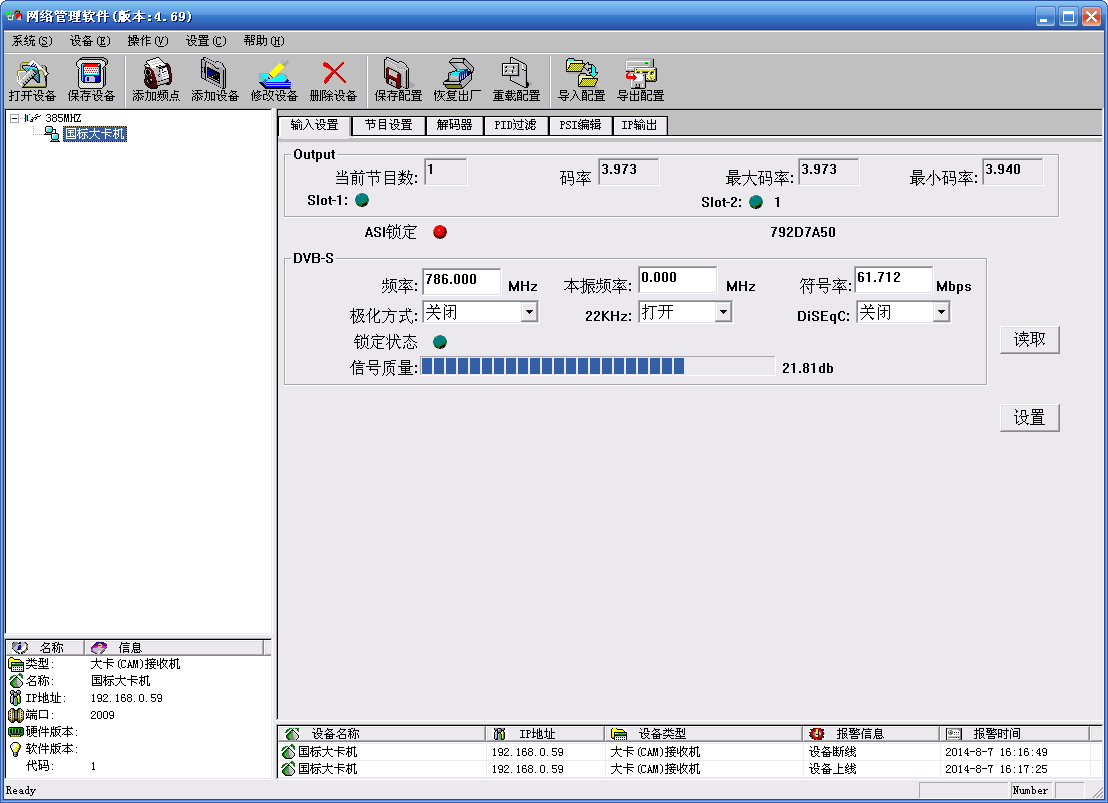Image resolution: width=1108 pixels, height=803 pixels.
Task: Switch to the 解码器 tab
Action: point(454,125)
